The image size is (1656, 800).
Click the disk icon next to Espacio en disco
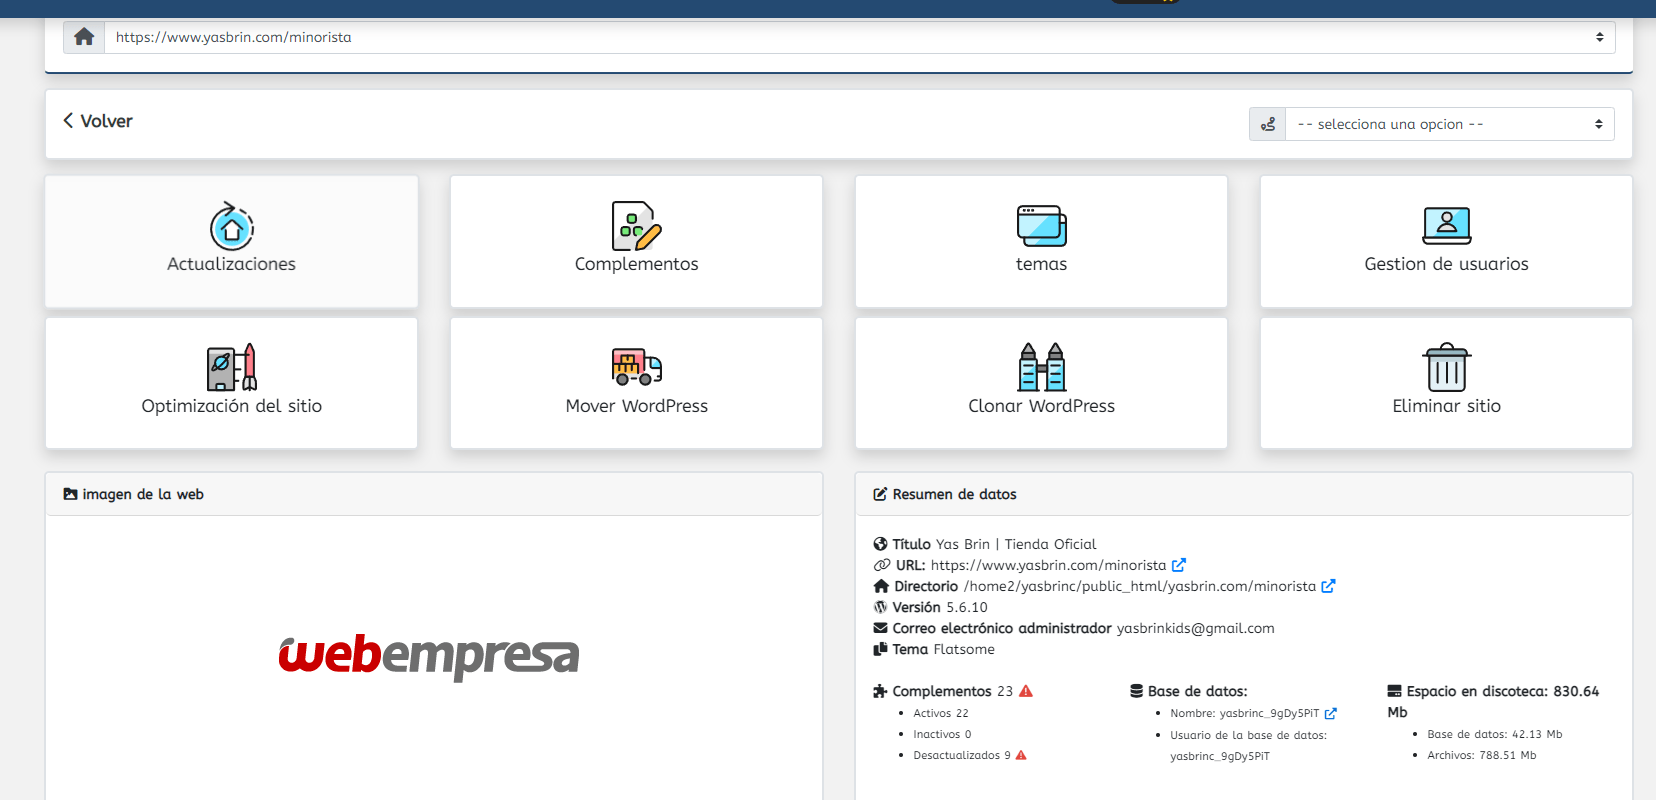pos(1394,691)
